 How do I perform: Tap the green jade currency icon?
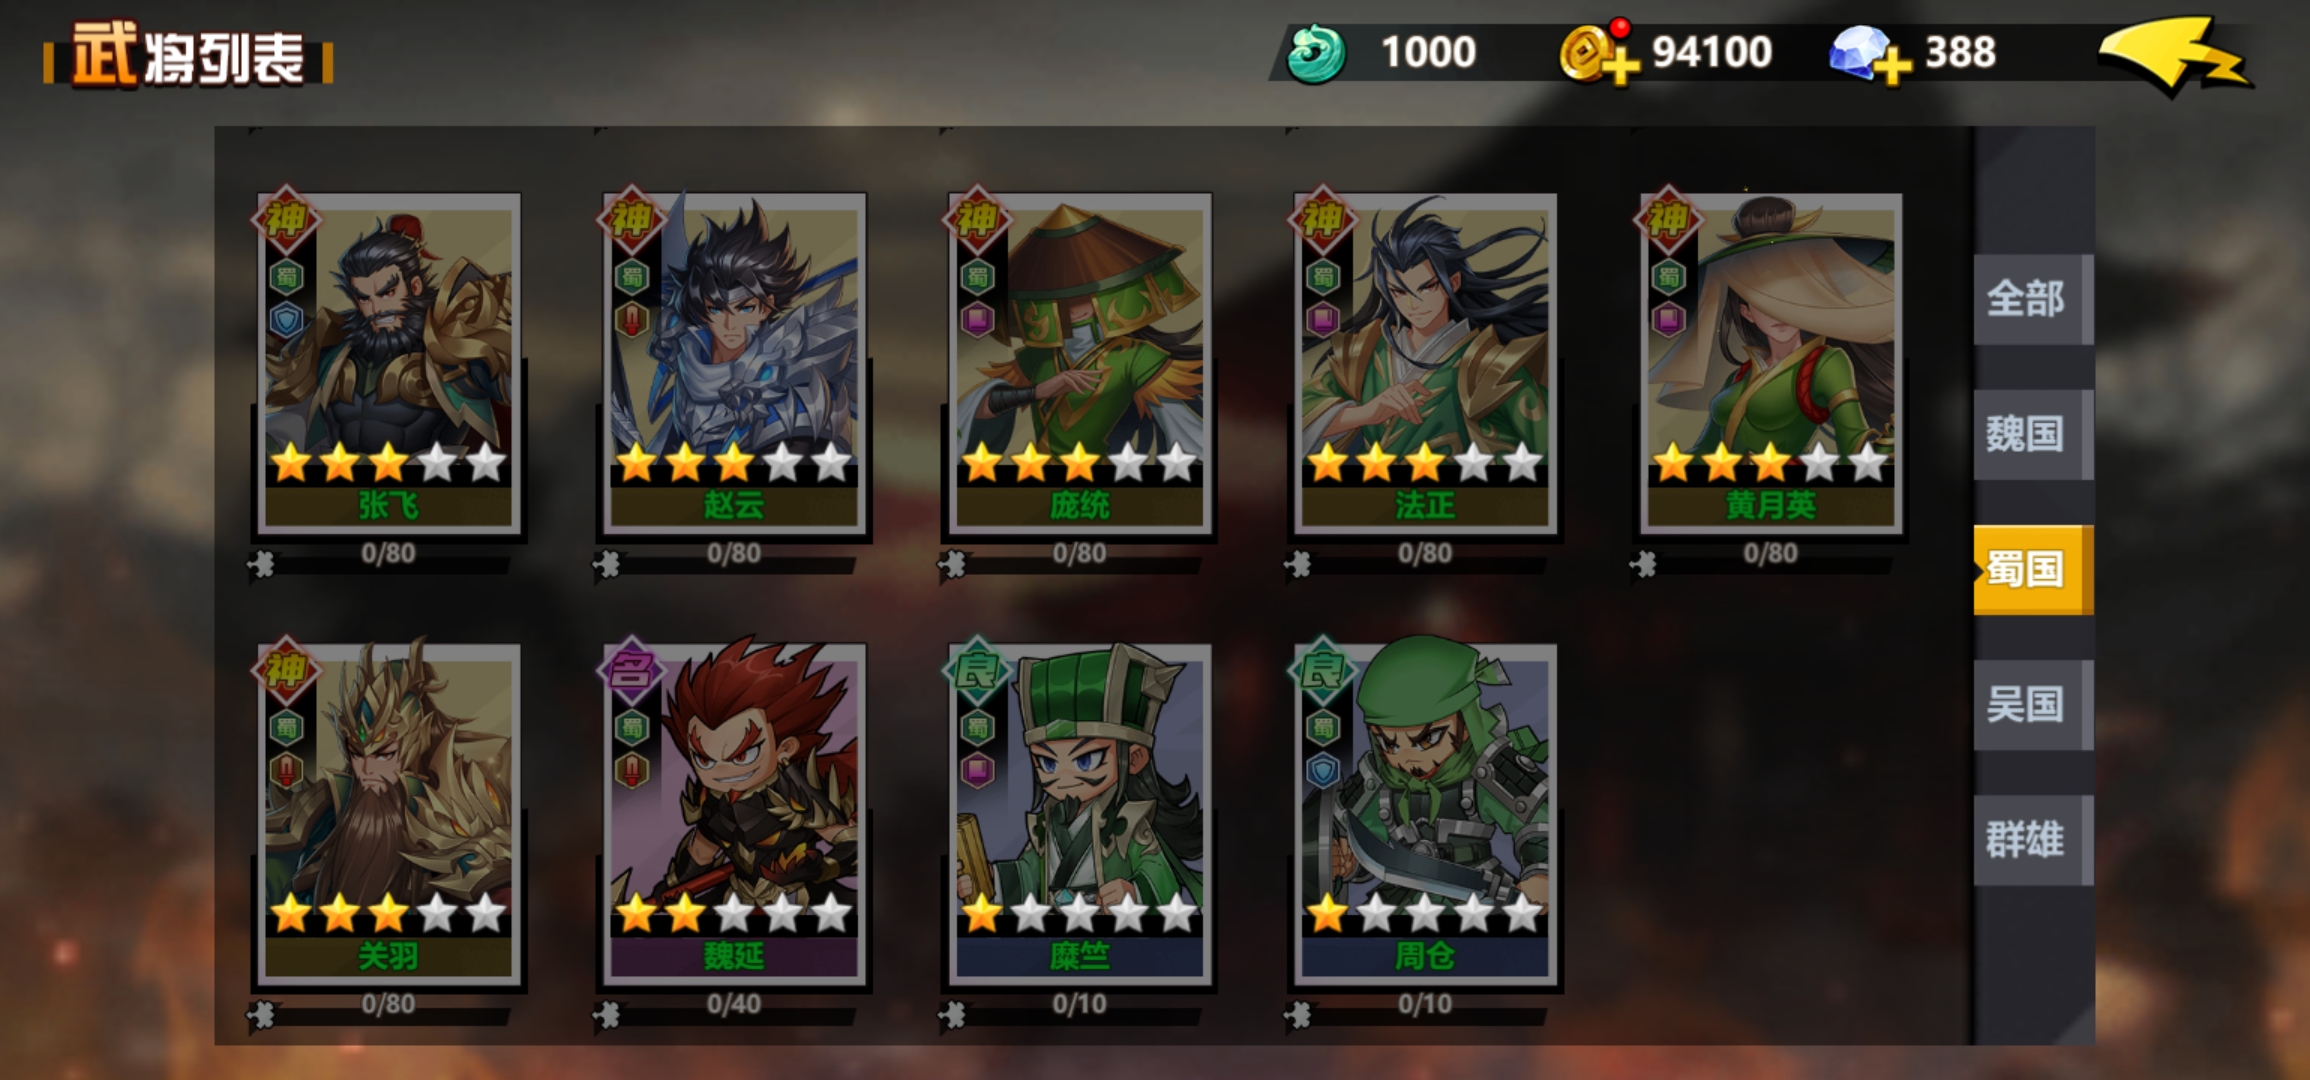coord(1315,54)
